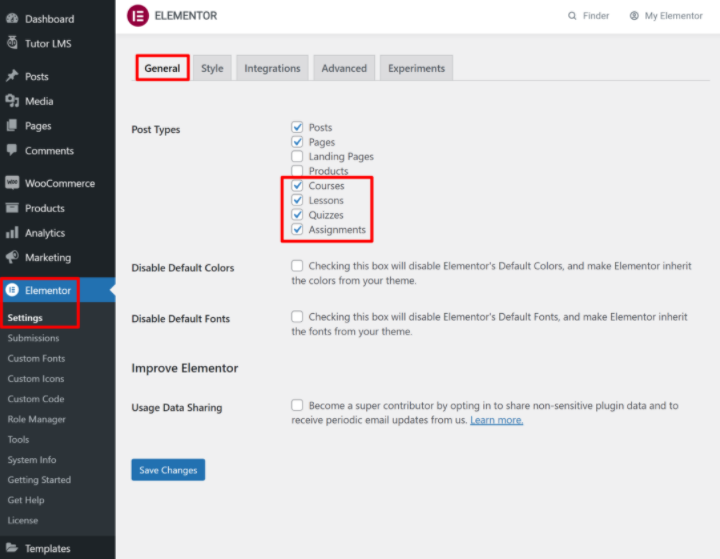This screenshot has width=720, height=559.
Task: Check the Usage Data Sharing checkbox
Action: pos(297,406)
